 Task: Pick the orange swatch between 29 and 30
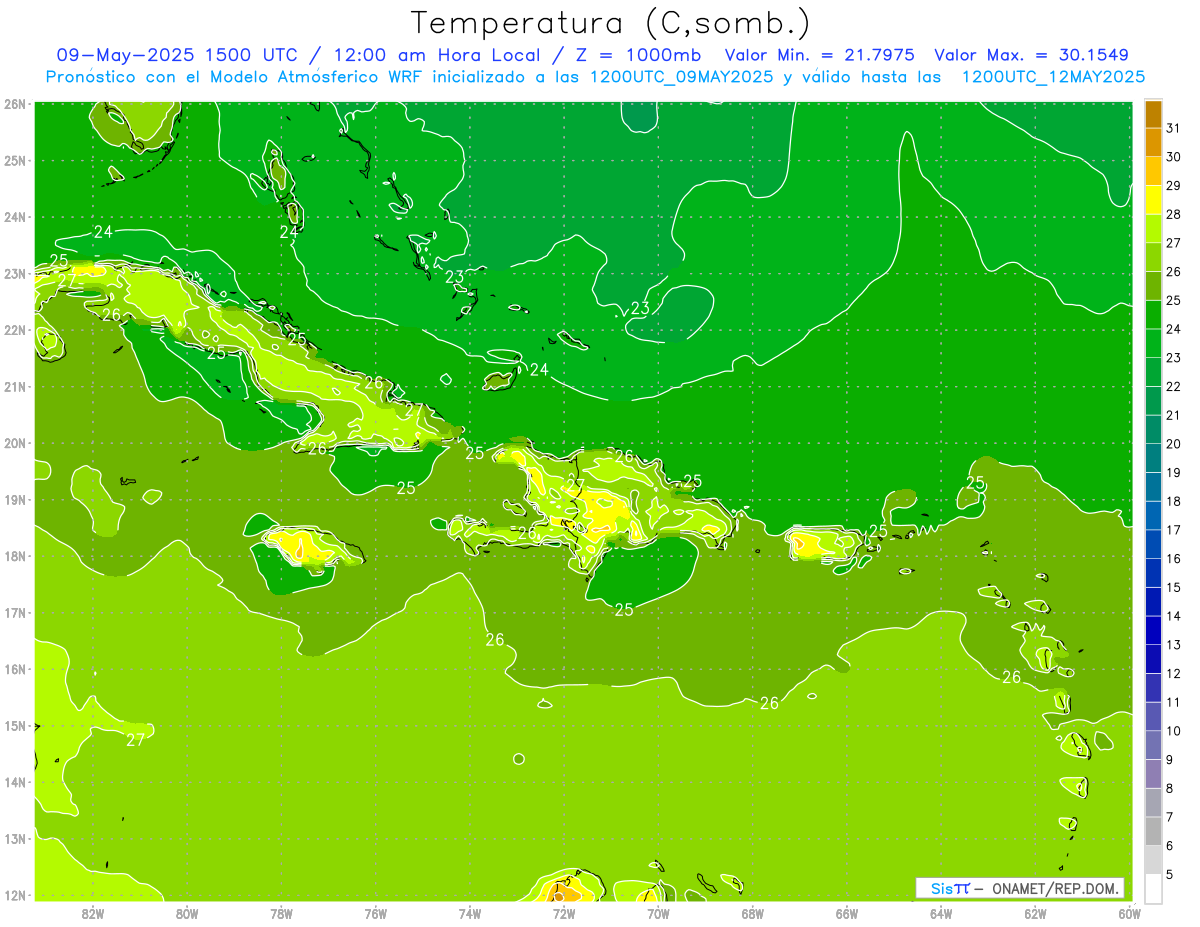click(1154, 171)
